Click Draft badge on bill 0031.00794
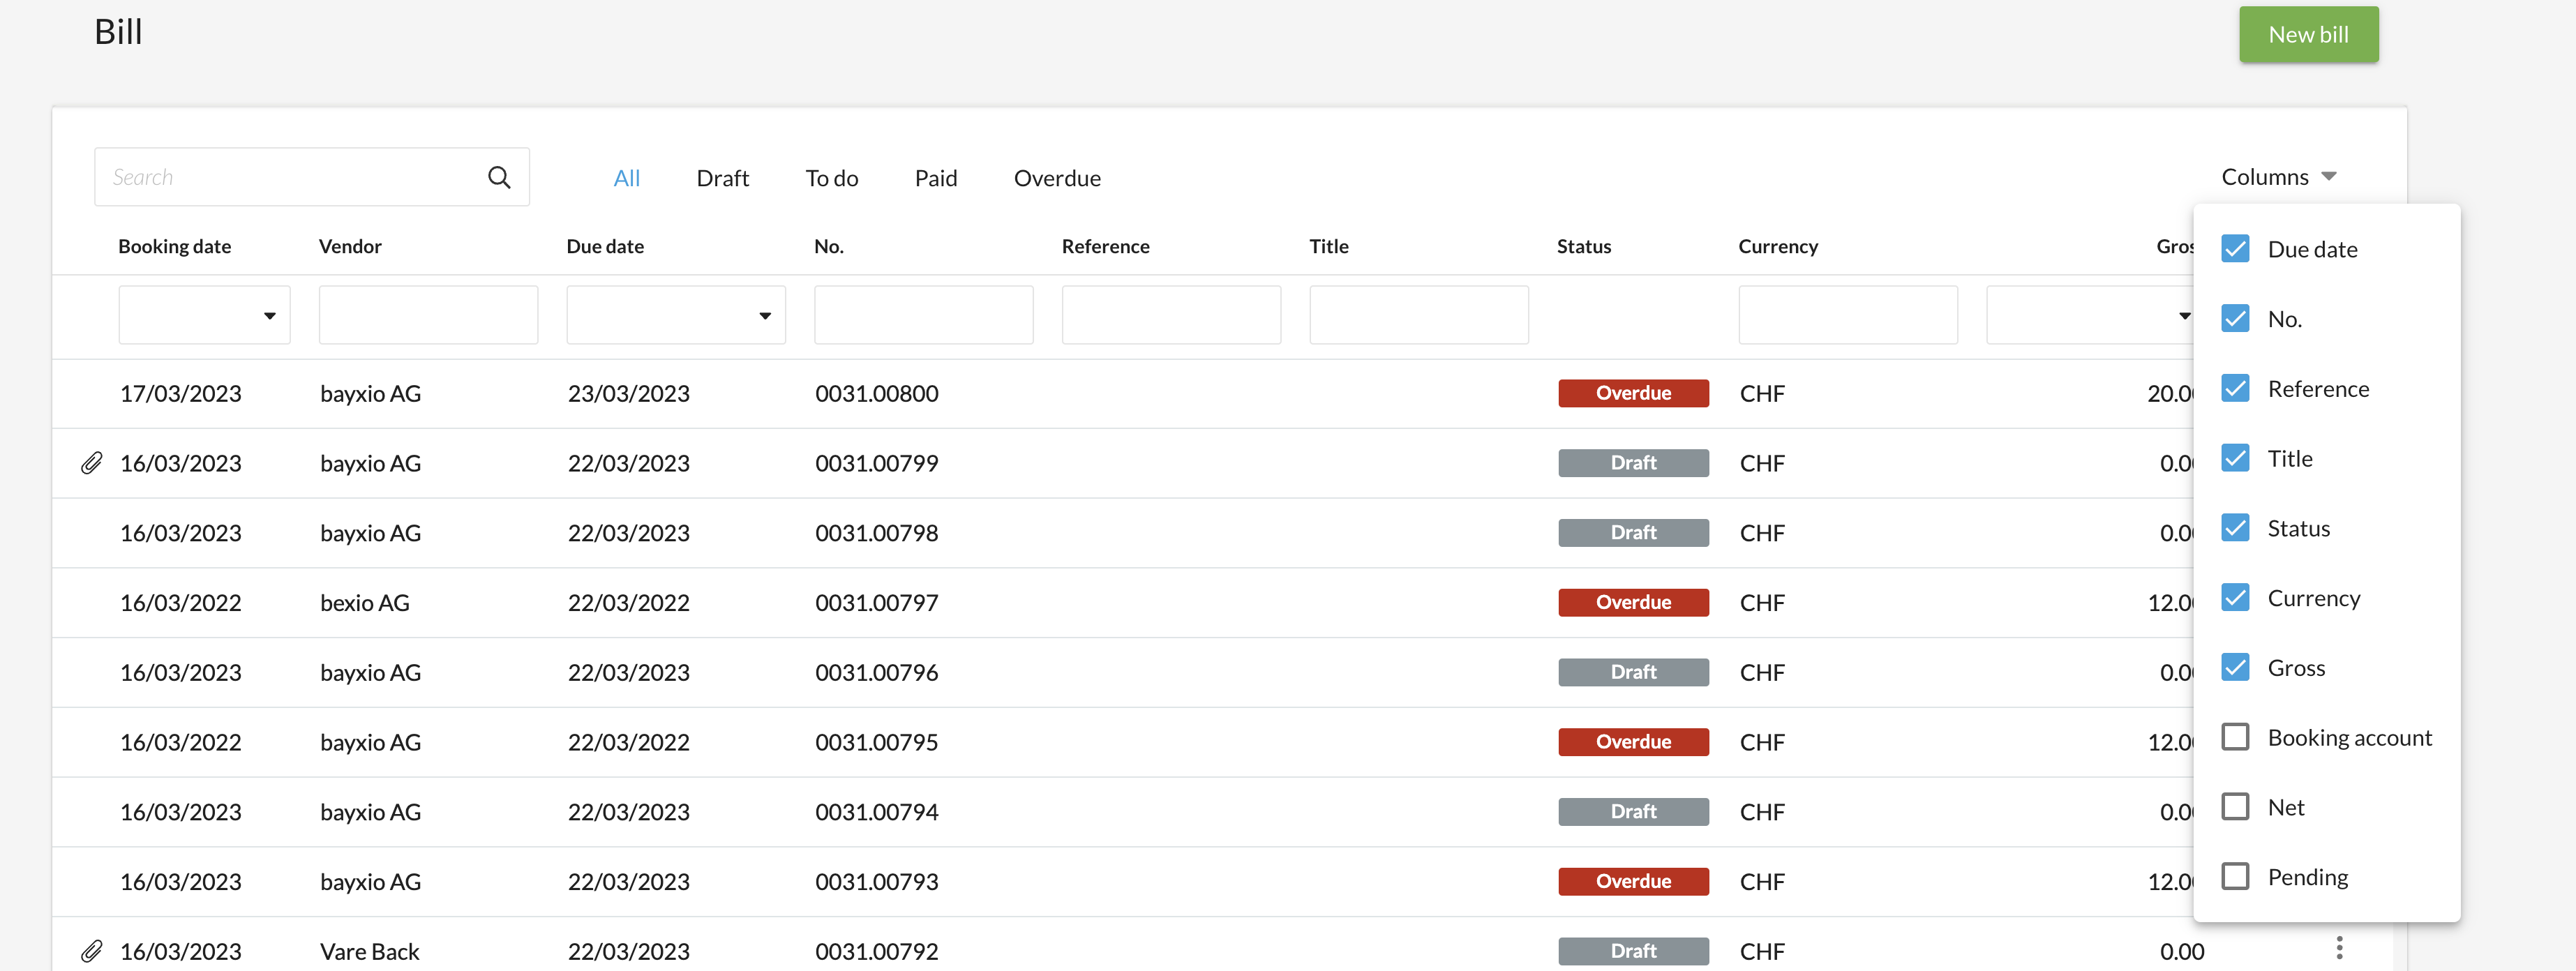This screenshot has width=2576, height=971. 1632,811
